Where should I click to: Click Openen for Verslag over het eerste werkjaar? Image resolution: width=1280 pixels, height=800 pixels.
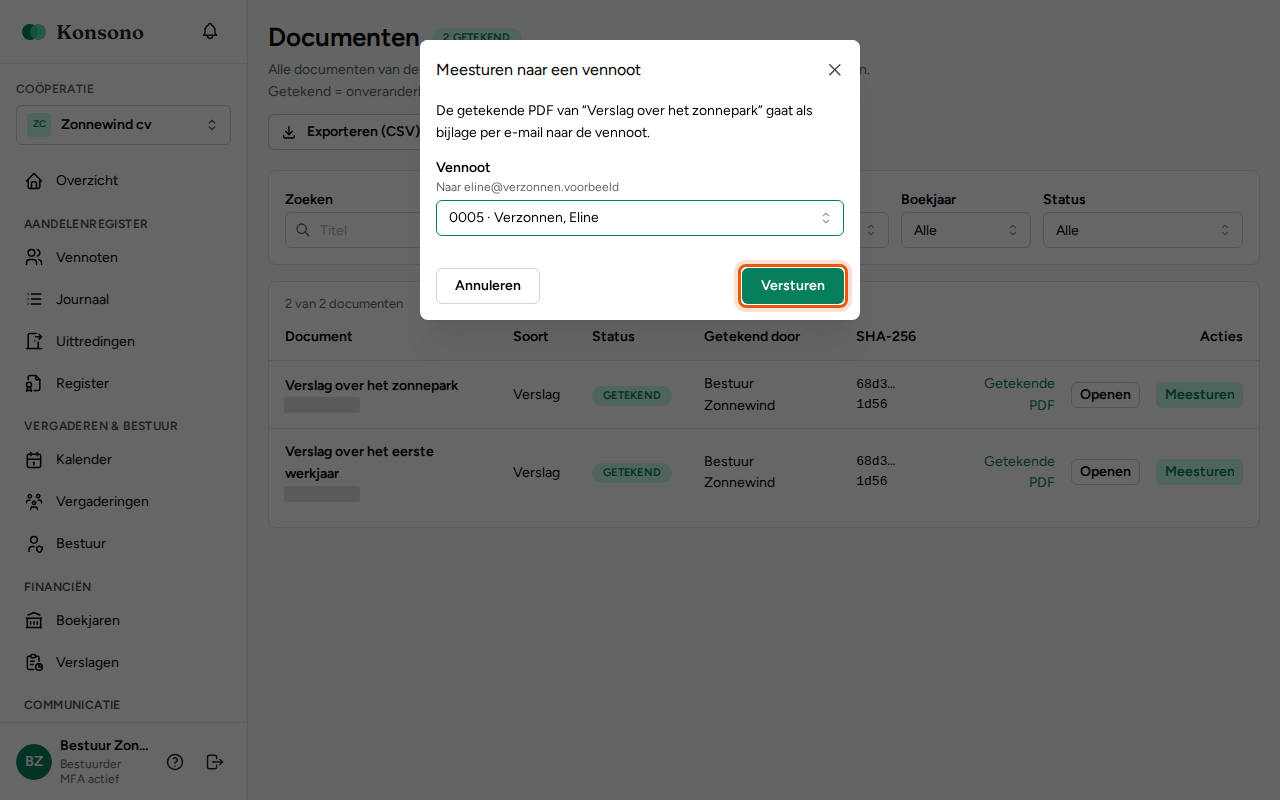[x=1105, y=472]
